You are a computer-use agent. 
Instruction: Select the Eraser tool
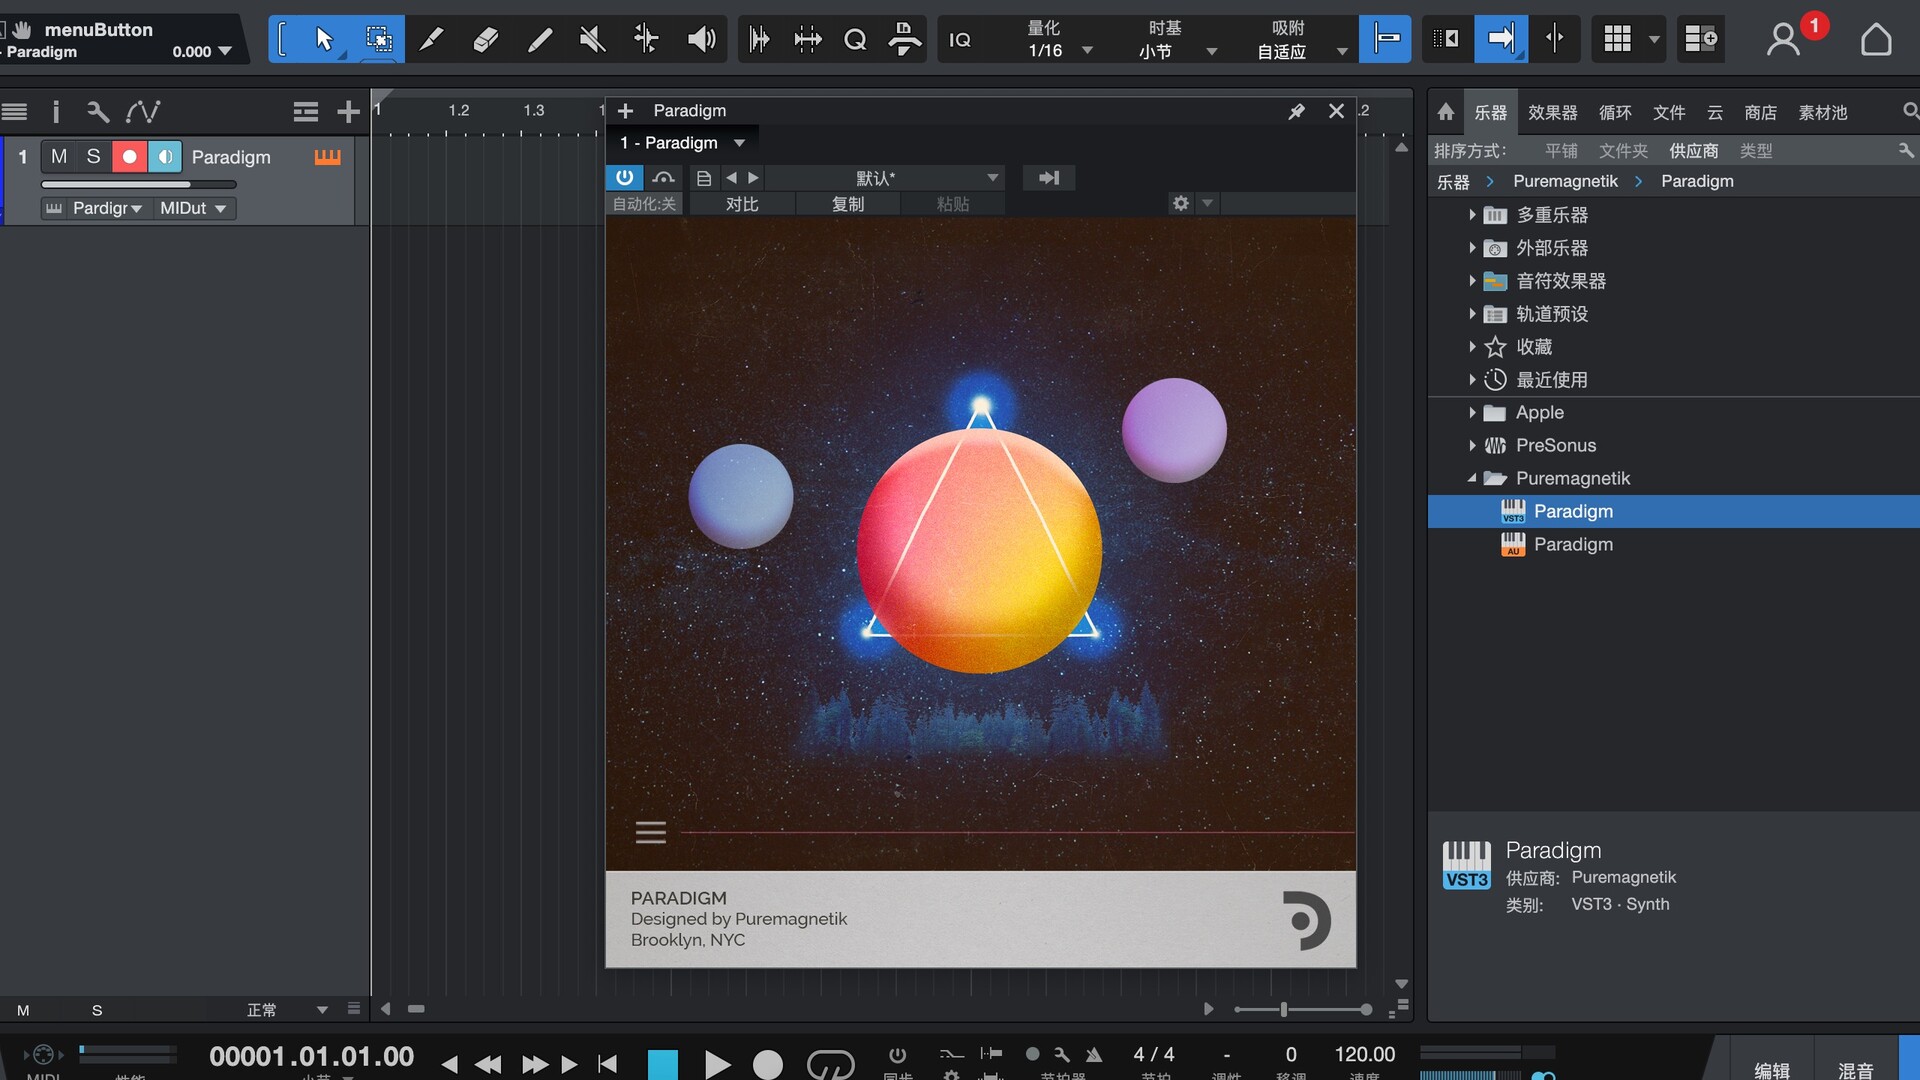pyautogui.click(x=485, y=39)
